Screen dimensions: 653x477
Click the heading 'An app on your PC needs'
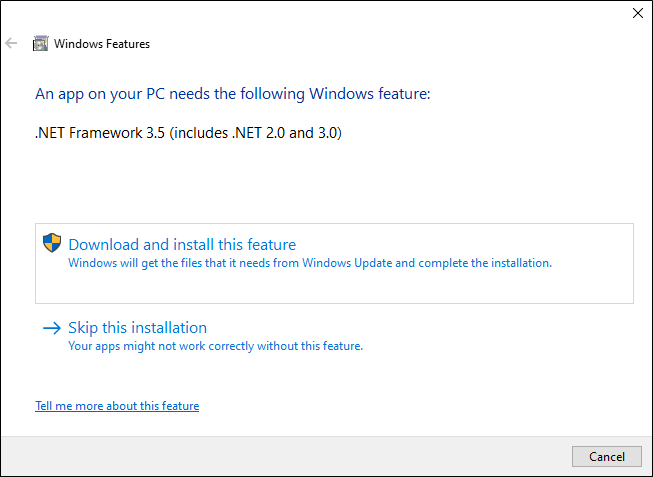tap(233, 94)
